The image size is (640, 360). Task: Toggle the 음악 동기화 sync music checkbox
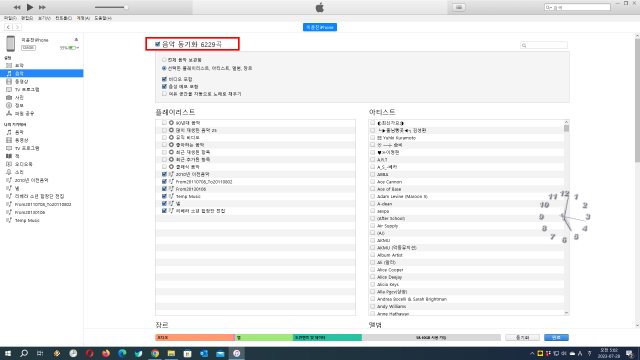tap(158, 44)
